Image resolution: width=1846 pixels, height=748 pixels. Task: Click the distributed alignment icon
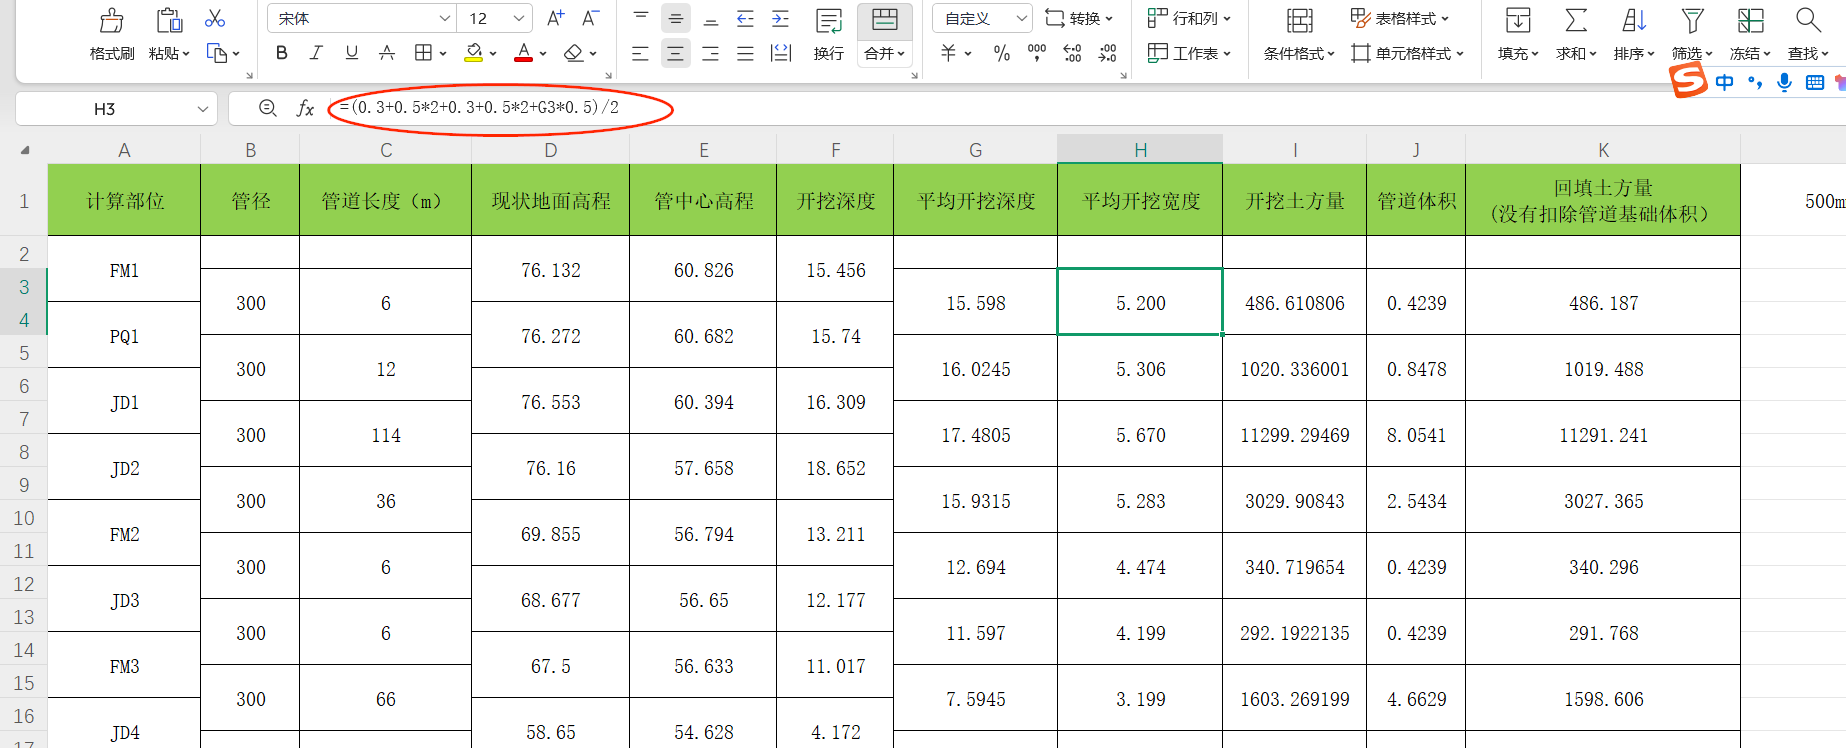pos(781,54)
